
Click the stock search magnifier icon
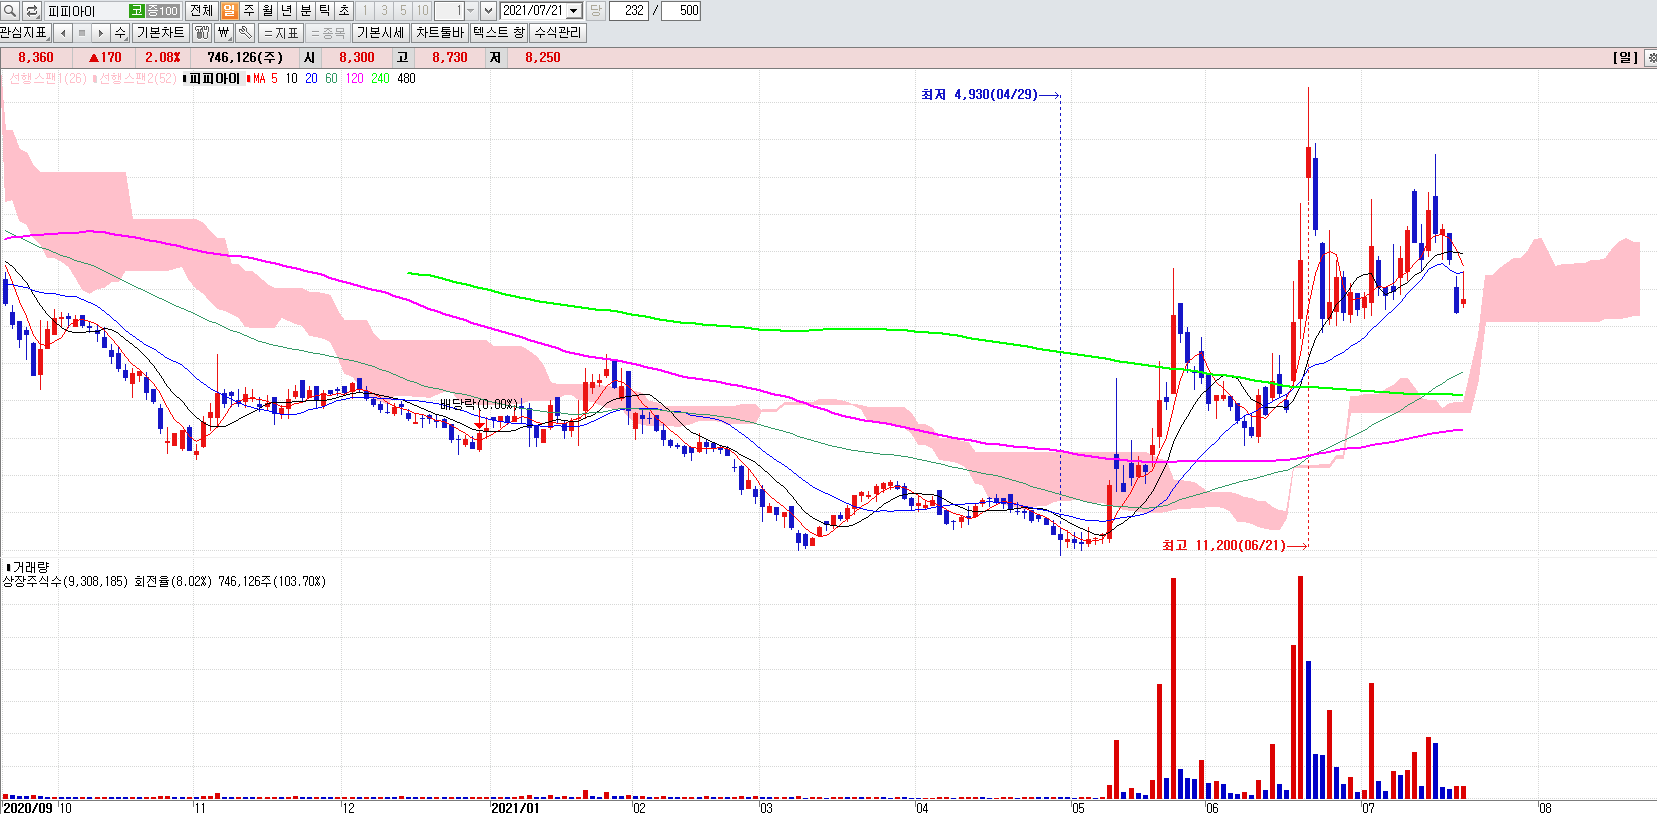pyautogui.click(x=10, y=10)
